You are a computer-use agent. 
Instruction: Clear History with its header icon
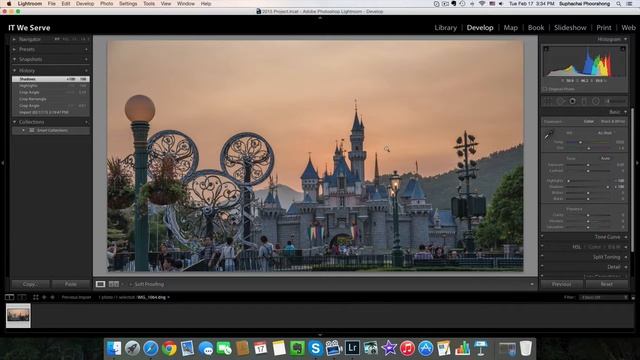point(86,71)
